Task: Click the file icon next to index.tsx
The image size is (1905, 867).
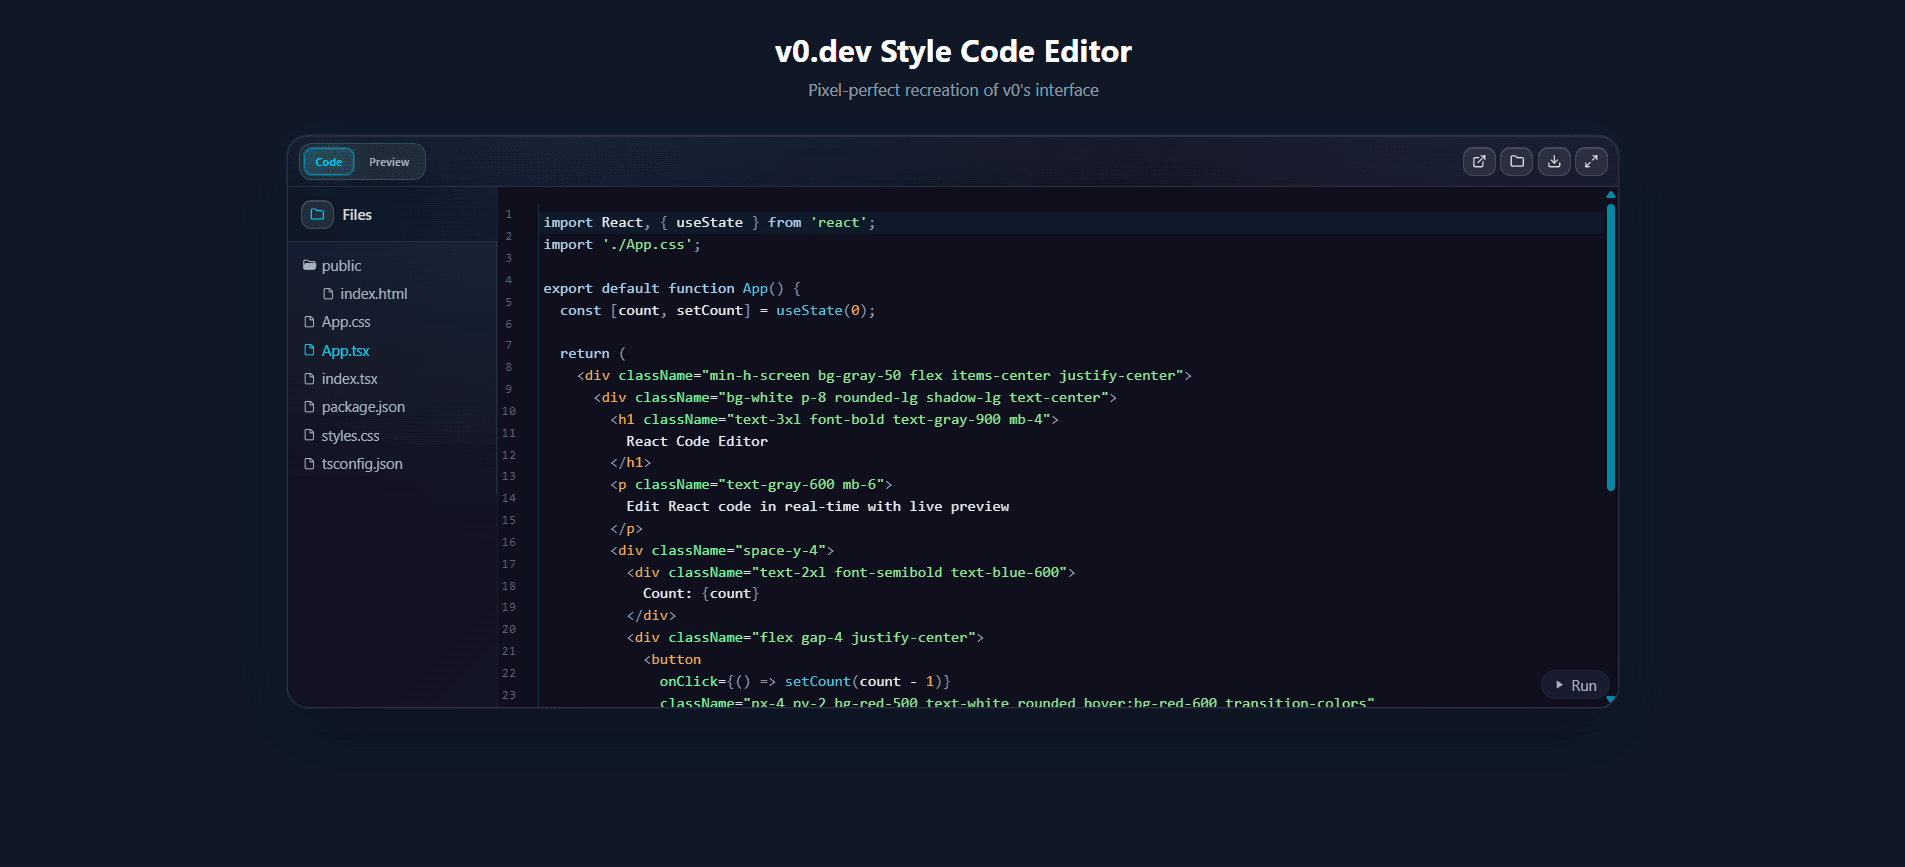Action: click(309, 378)
